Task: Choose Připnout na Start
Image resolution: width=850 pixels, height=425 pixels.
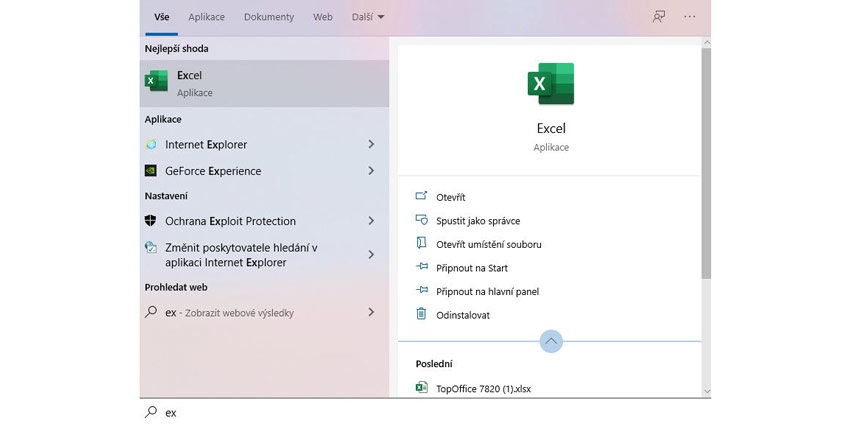Action: [472, 268]
